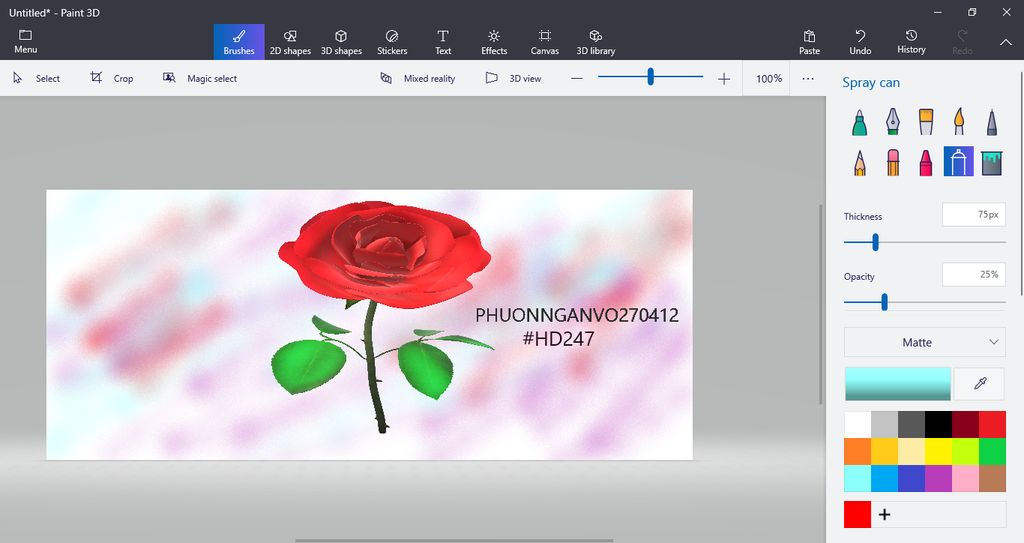
Task: Click the canvas vertical scrollbar
Action: [822, 304]
